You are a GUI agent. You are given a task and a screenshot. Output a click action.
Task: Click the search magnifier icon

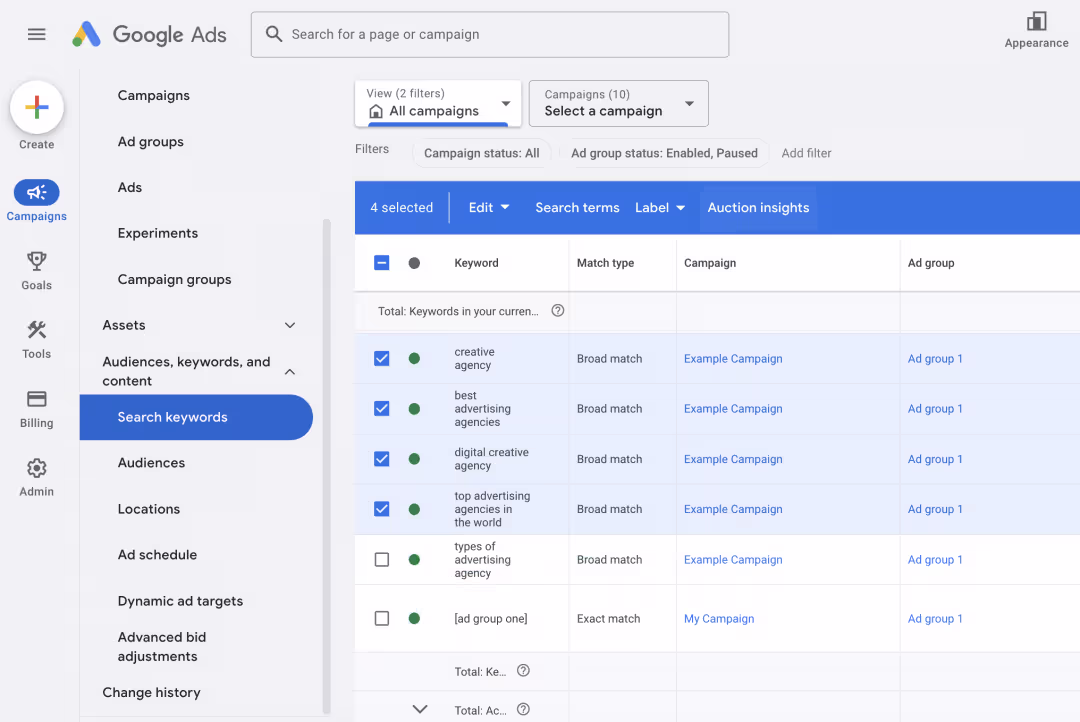click(x=273, y=34)
